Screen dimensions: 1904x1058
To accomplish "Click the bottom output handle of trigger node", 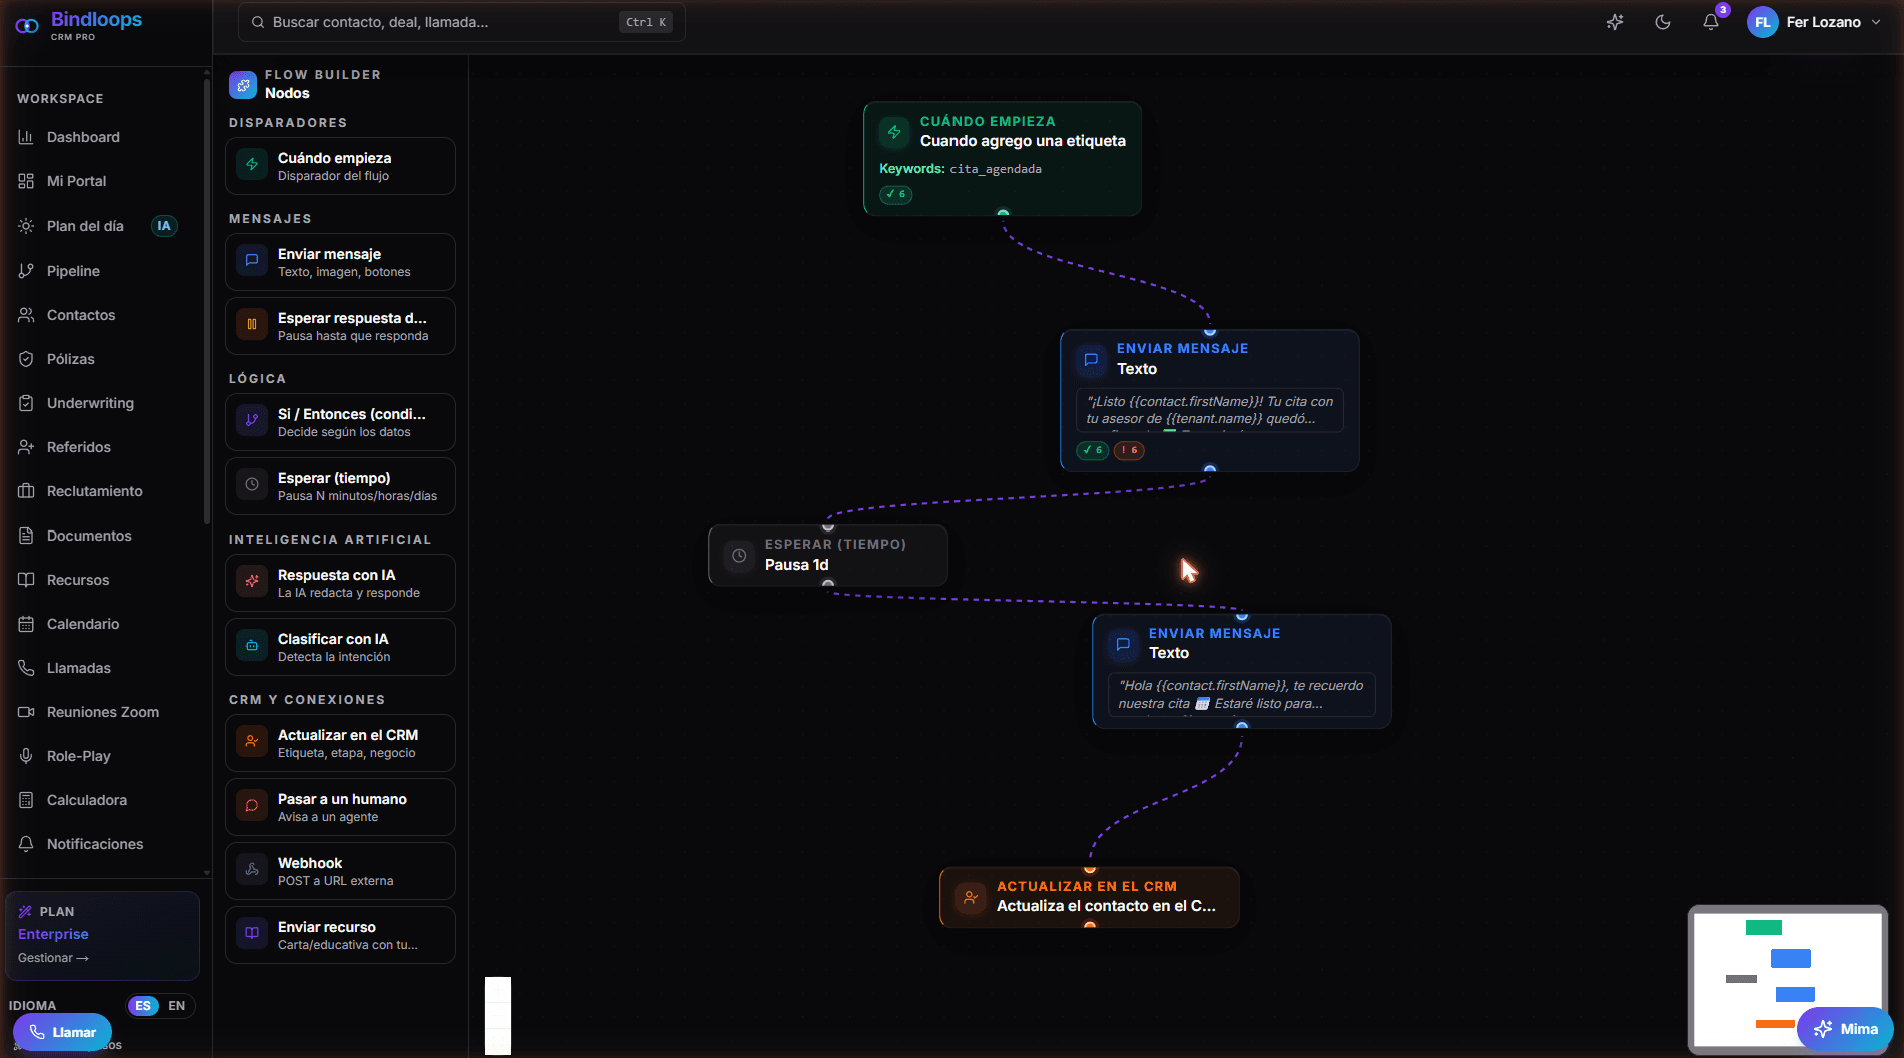I will [x=1003, y=213].
